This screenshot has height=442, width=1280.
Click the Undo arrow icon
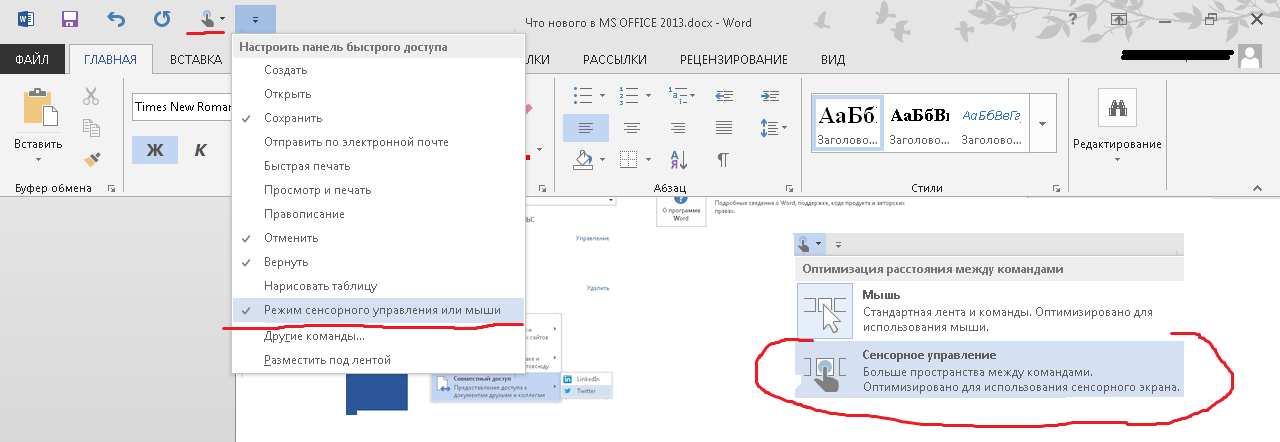coord(116,19)
